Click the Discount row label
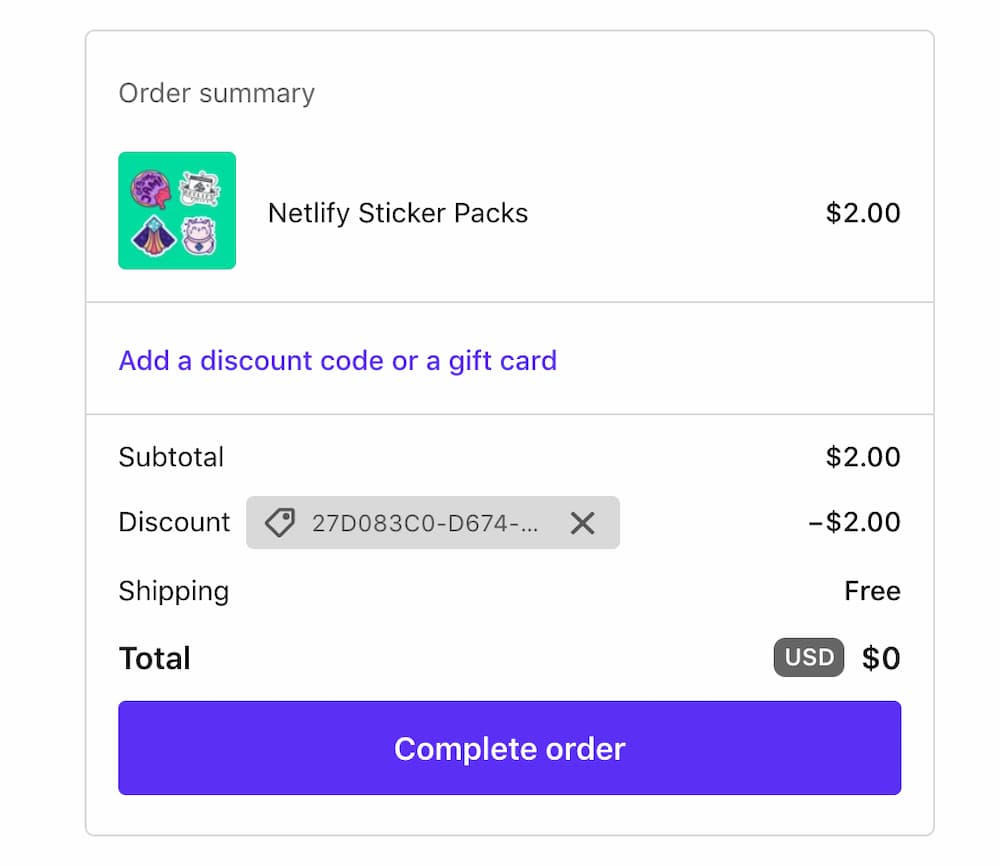Screen dimensions: 1000x866 click(174, 522)
